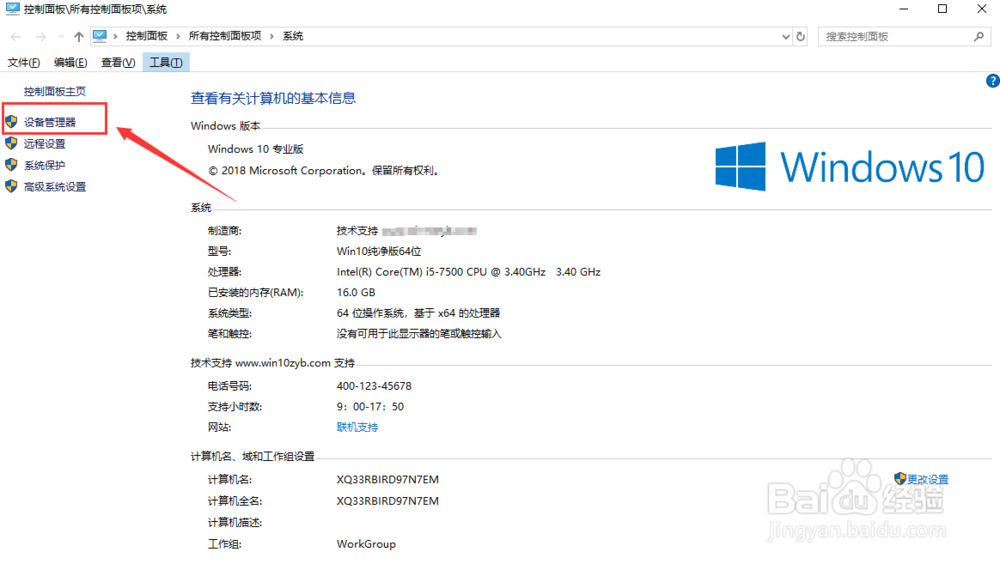Click the shield icon beside 高级系统设置
Viewport: 1000px width, 564px height.
pyautogui.click(x=11, y=186)
